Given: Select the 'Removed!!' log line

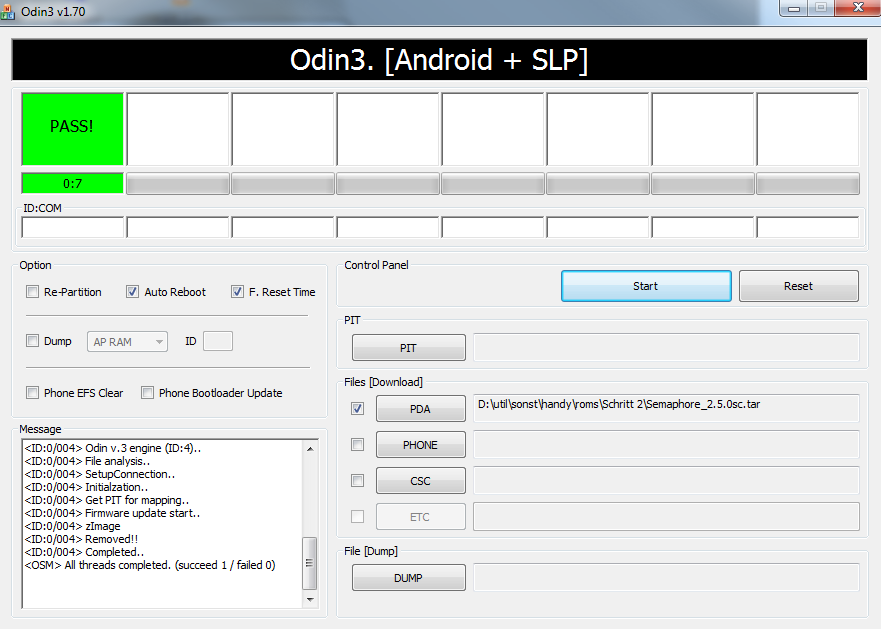Looking at the screenshot, I should 81,539.
